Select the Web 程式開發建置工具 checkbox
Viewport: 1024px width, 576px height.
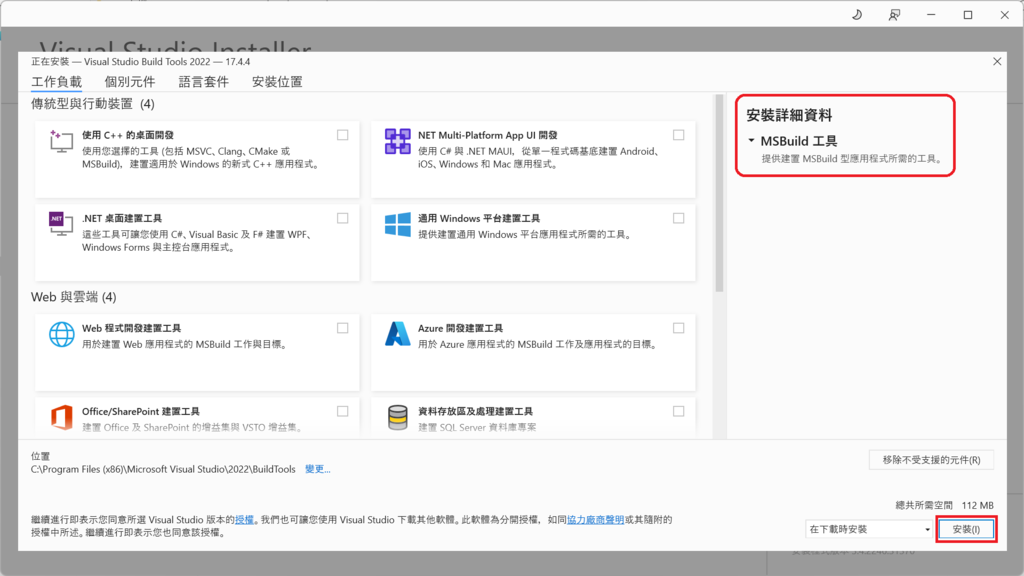click(342, 328)
